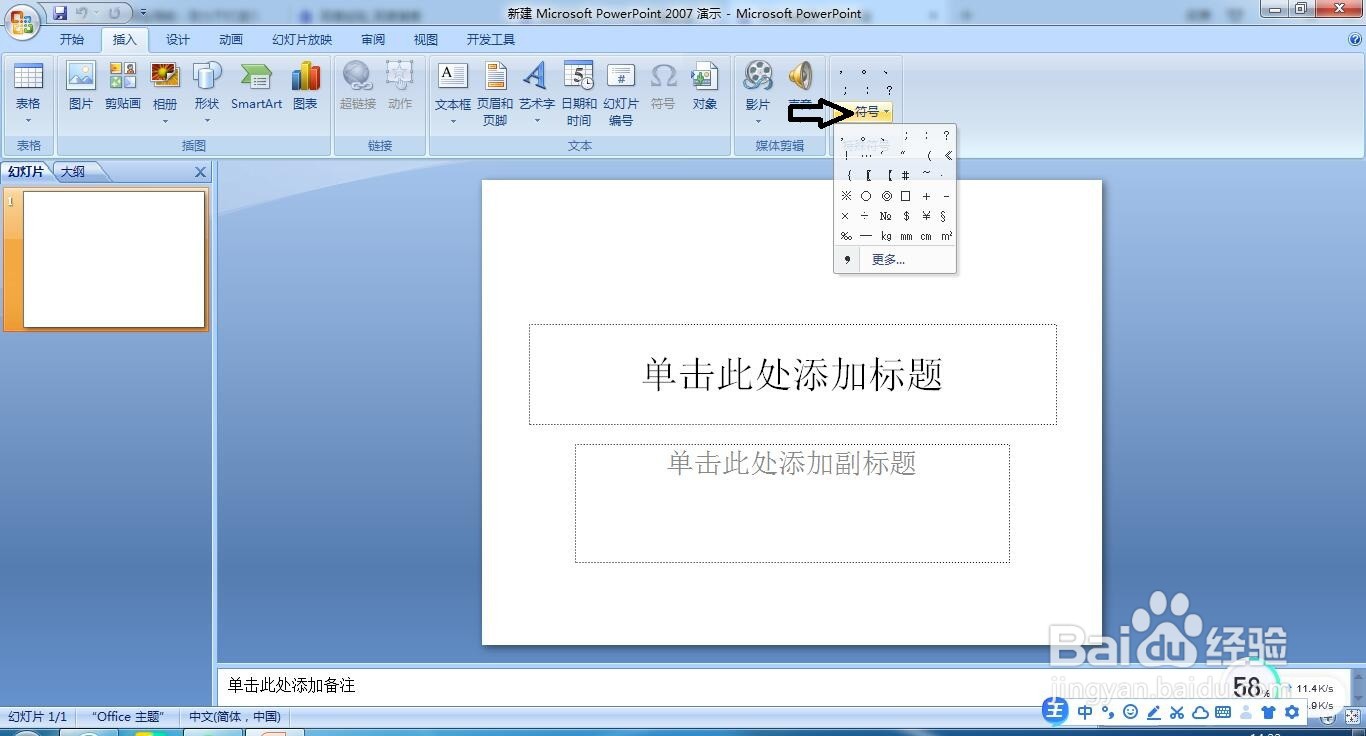Image resolution: width=1366 pixels, height=736 pixels.
Task: Toggle IME punctuation mode icon
Action: [1108, 712]
